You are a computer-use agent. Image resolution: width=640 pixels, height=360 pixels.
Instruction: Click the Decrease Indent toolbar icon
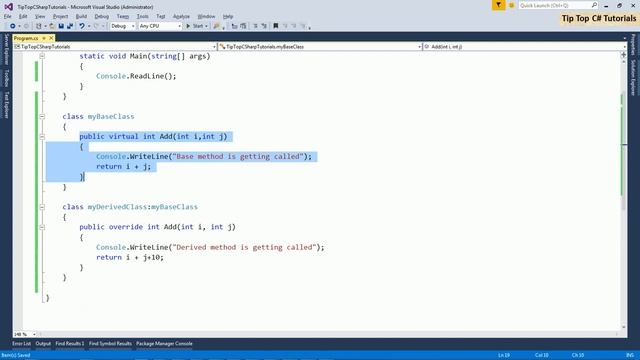pyautogui.click(x=234, y=26)
